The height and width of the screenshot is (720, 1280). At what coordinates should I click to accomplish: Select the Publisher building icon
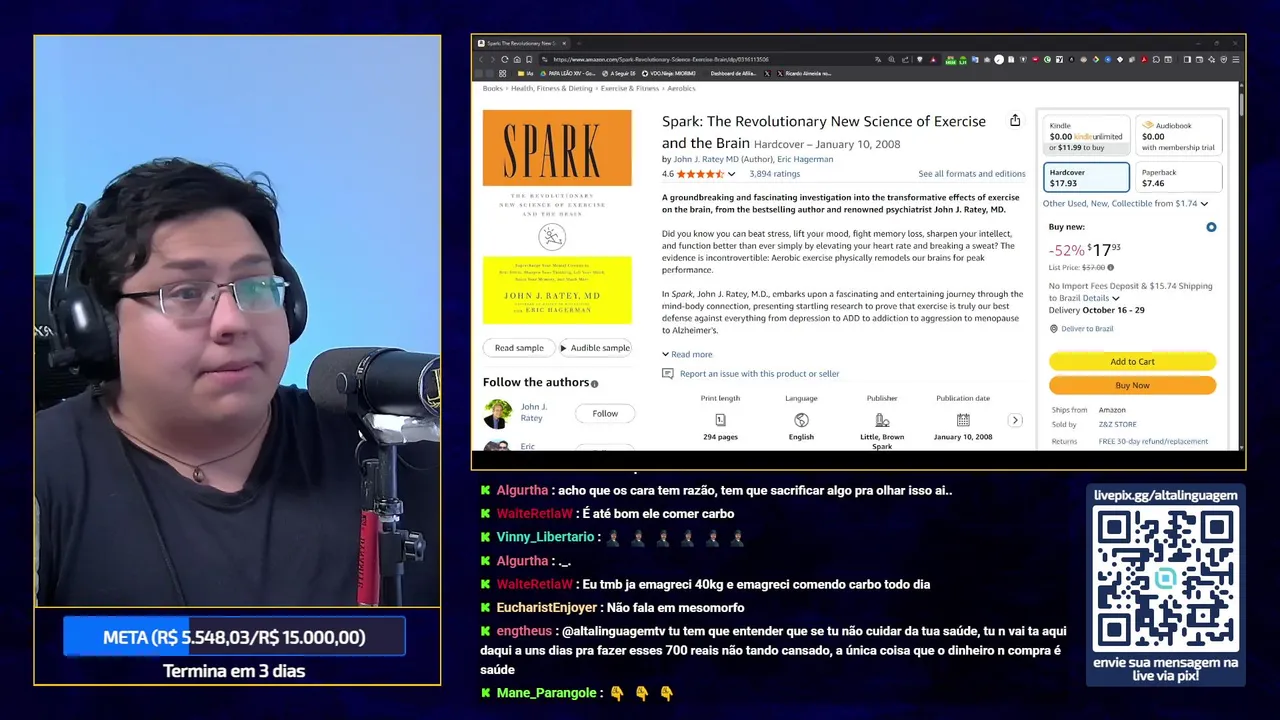point(882,420)
